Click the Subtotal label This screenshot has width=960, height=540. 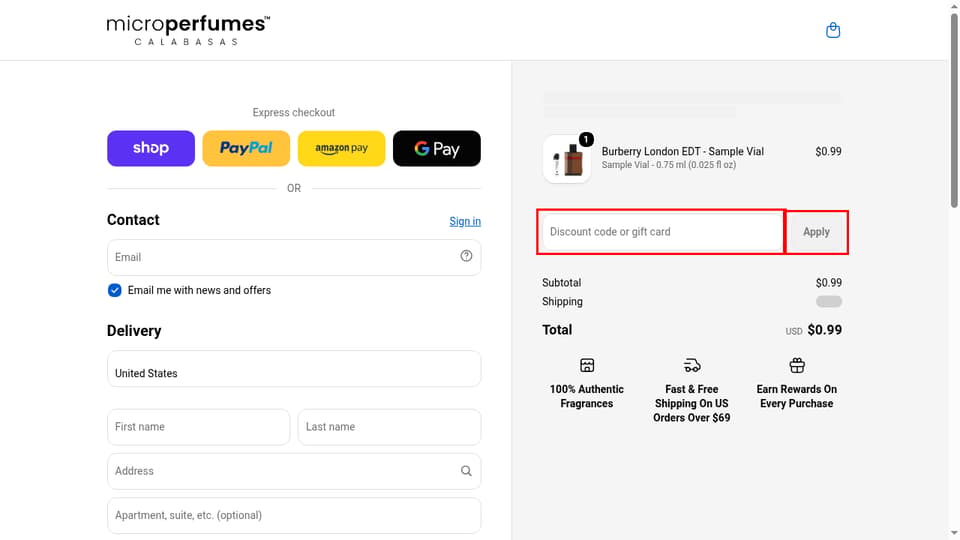(561, 282)
